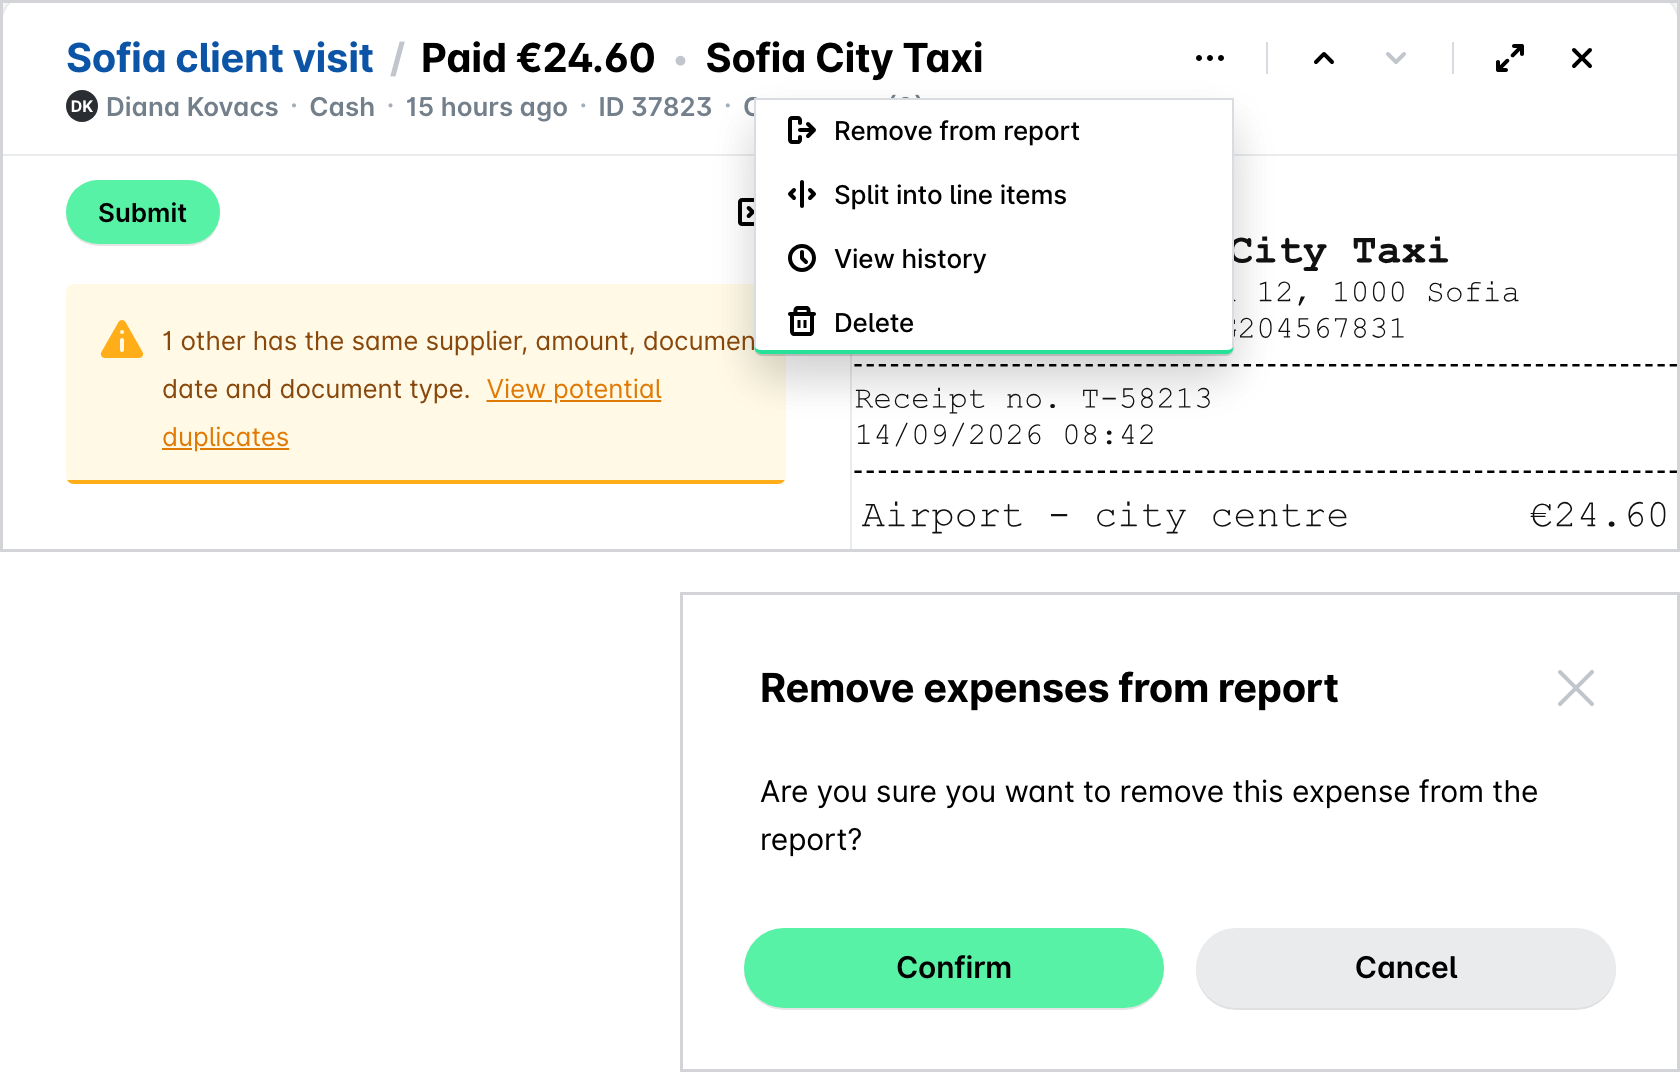Screen dimensions: 1680x1072
Task: Click the Sofia City Taxi title
Action: coord(844,58)
